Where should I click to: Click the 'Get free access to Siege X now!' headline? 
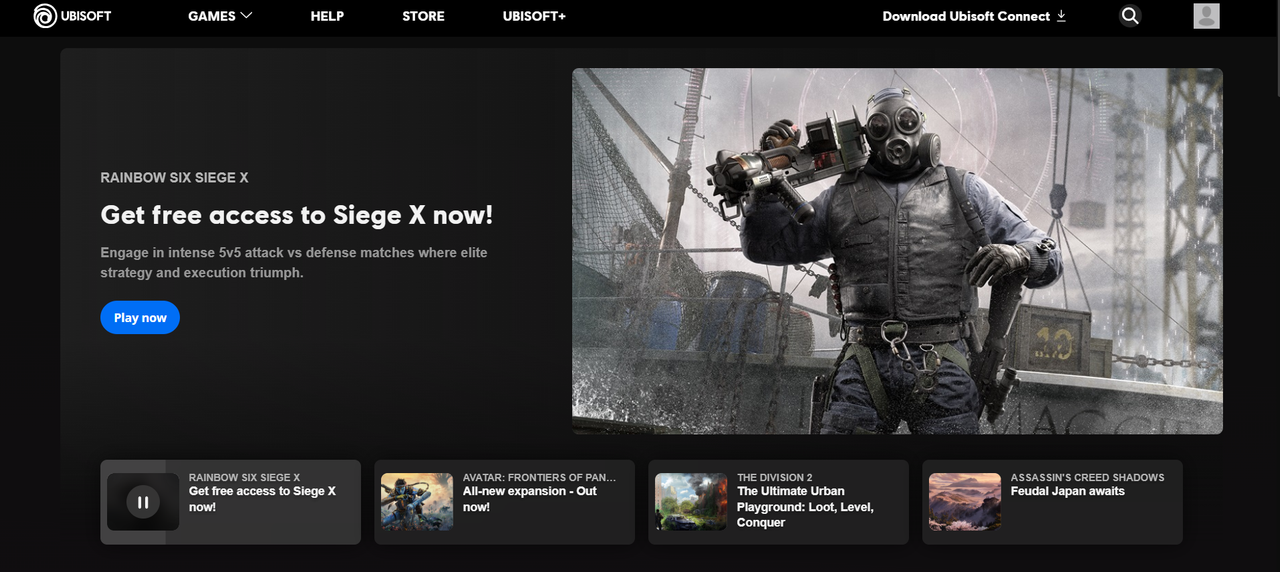(297, 215)
